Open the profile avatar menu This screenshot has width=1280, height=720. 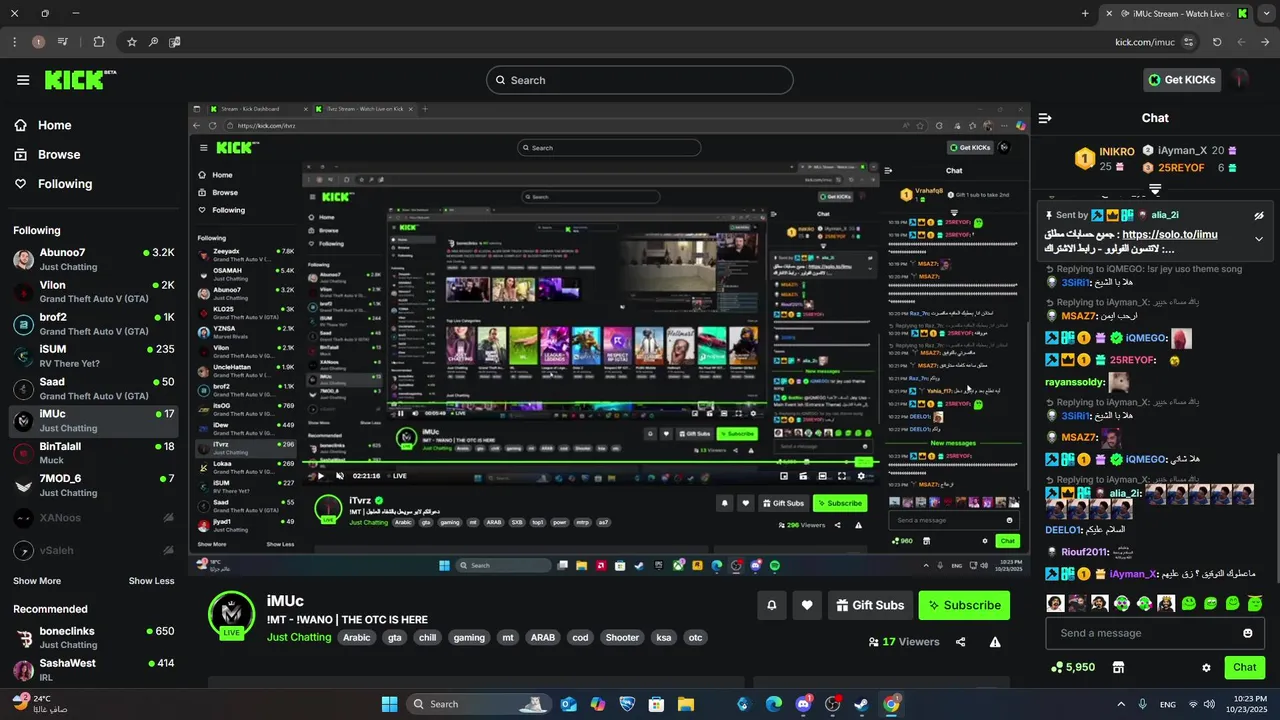point(1241,79)
